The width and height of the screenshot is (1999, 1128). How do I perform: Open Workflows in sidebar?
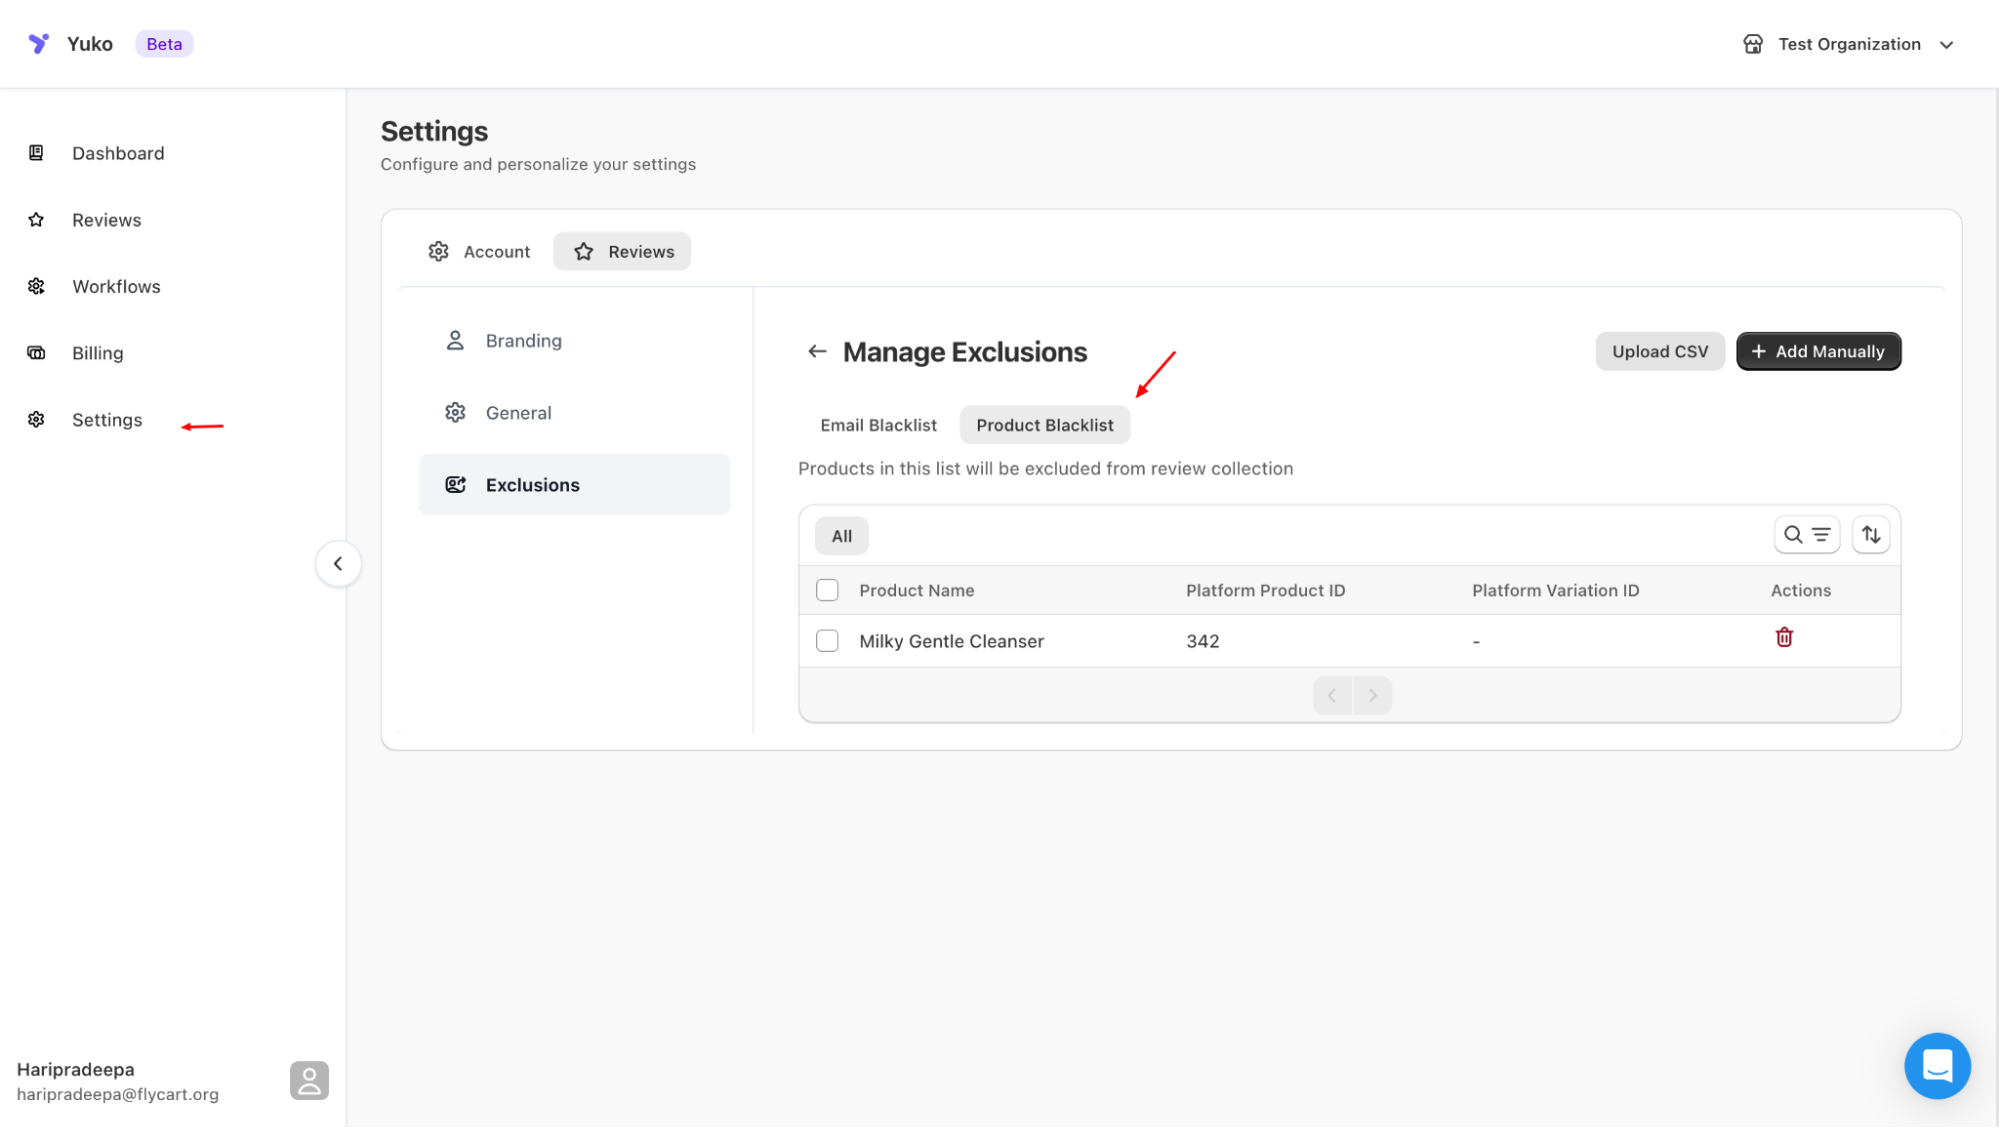(x=116, y=287)
